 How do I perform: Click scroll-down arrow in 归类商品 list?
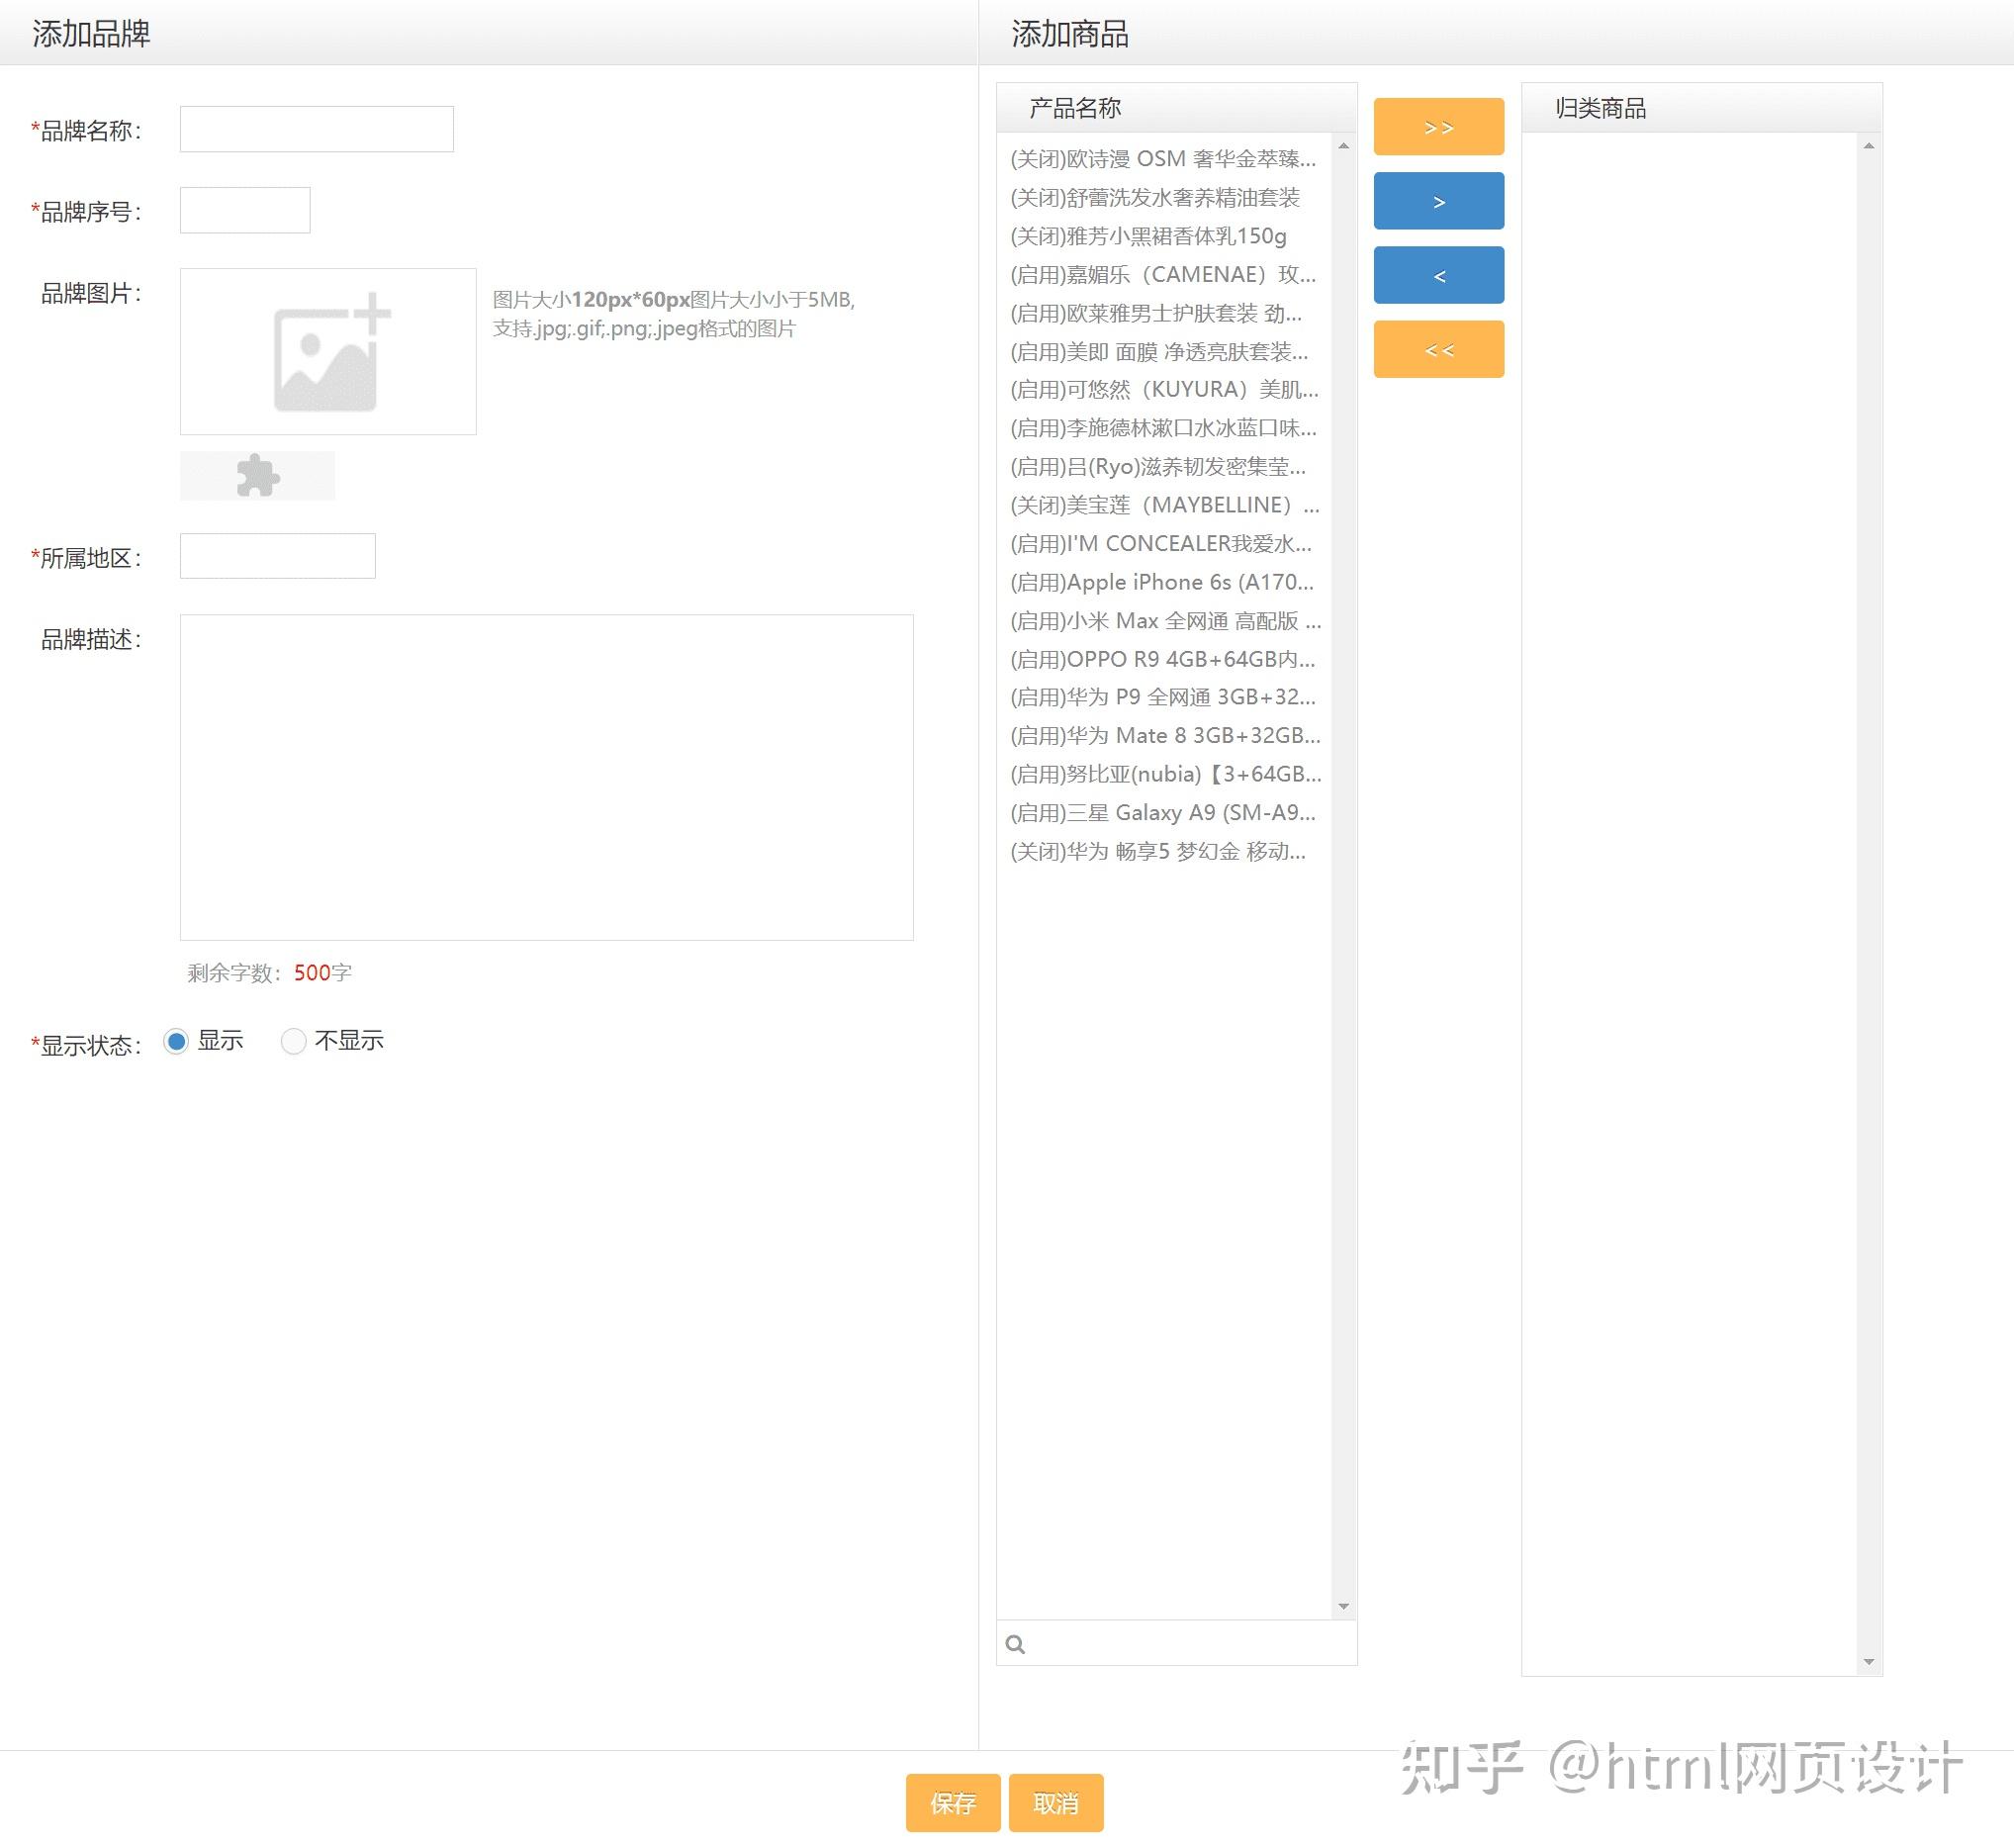(1868, 1662)
